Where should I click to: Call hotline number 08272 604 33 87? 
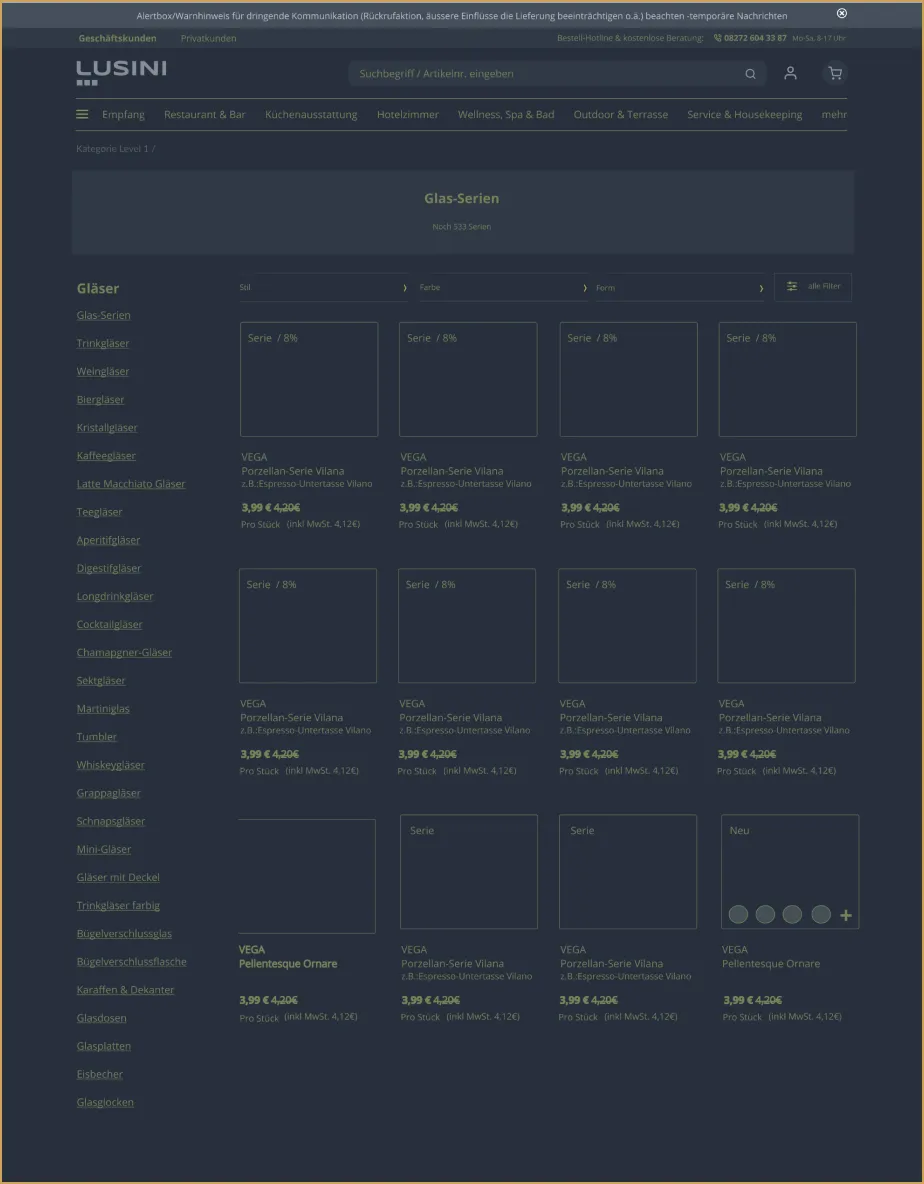pyautogui.click(x=755, y=38)
